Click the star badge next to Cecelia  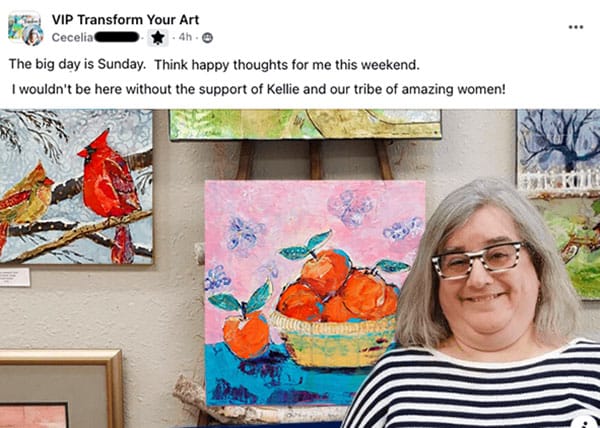click(158, 37)
